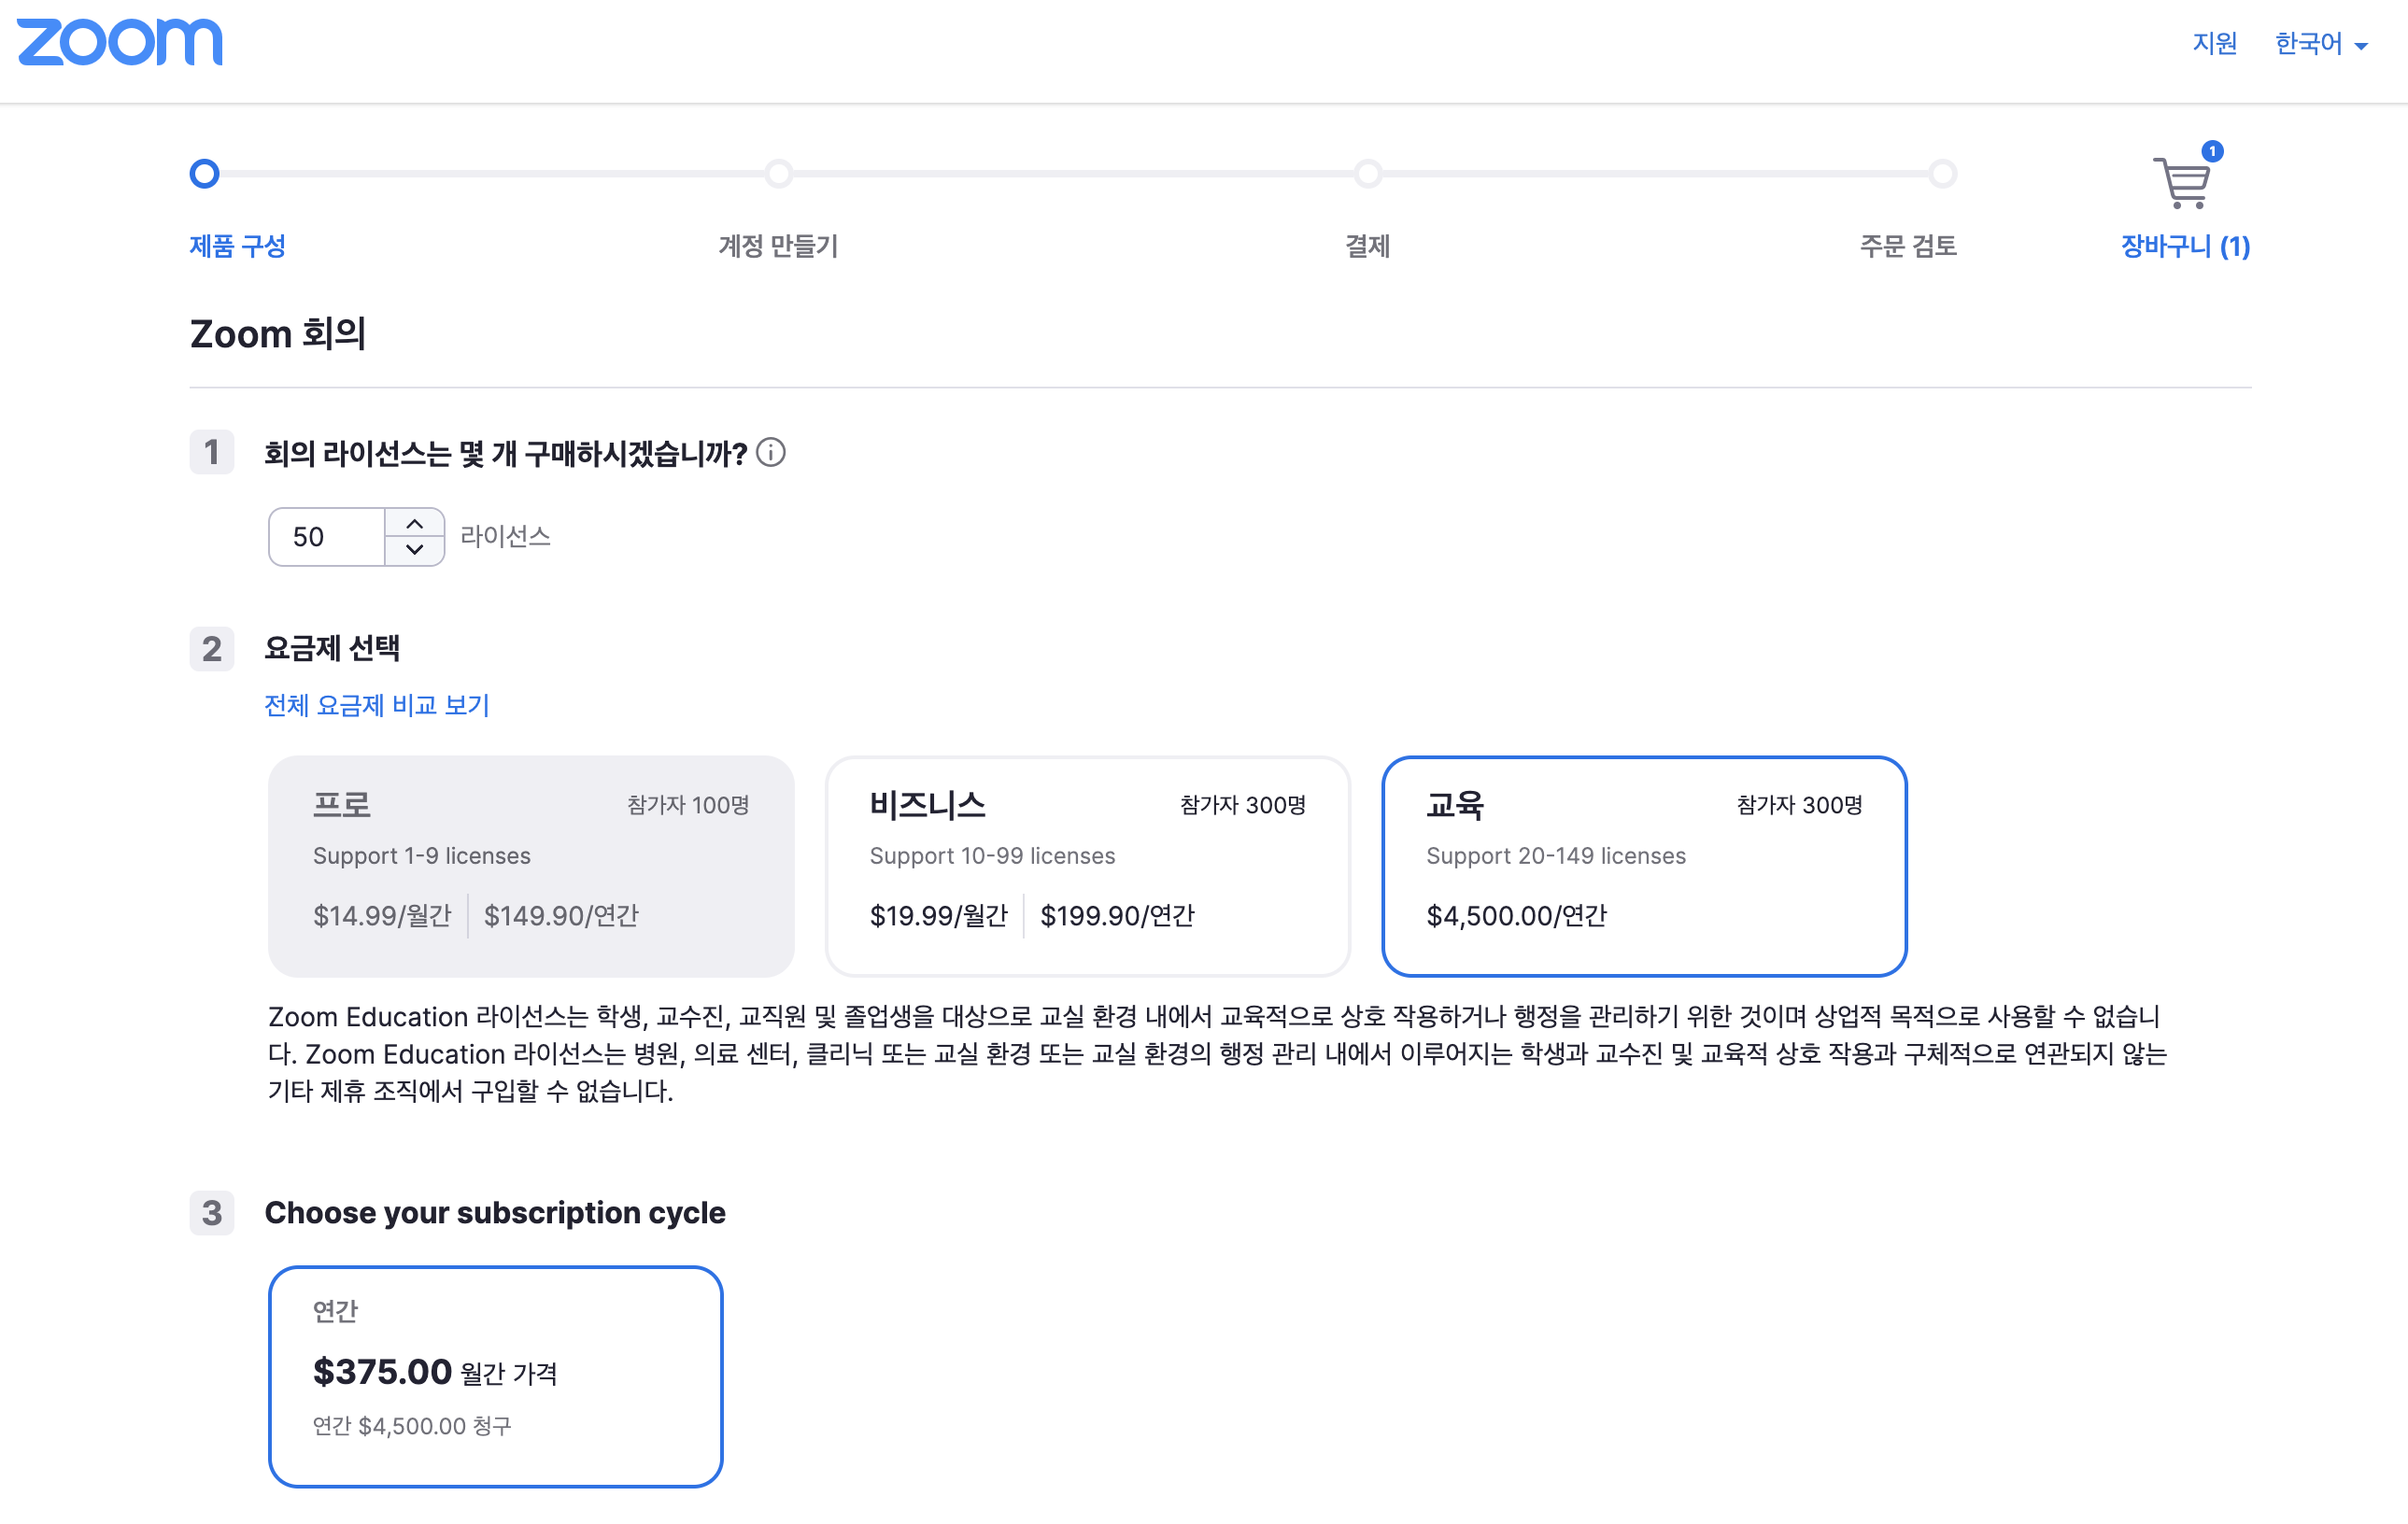Click the 계정 만들기 step circle

(x=779, y=174)
